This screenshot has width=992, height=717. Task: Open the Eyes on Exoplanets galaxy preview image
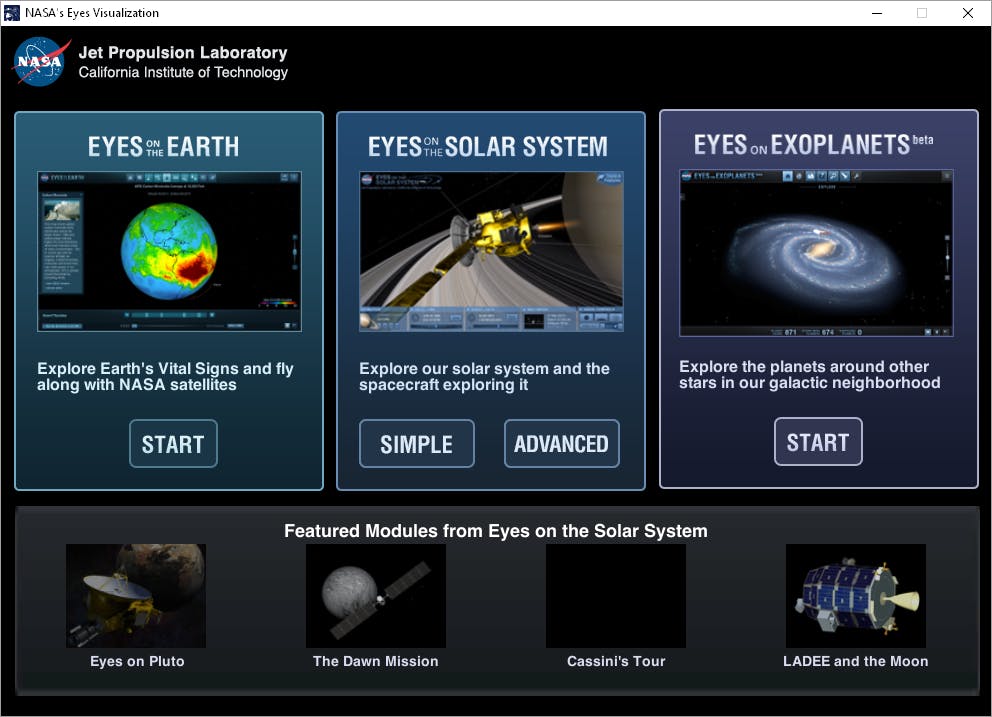[816, 253]
